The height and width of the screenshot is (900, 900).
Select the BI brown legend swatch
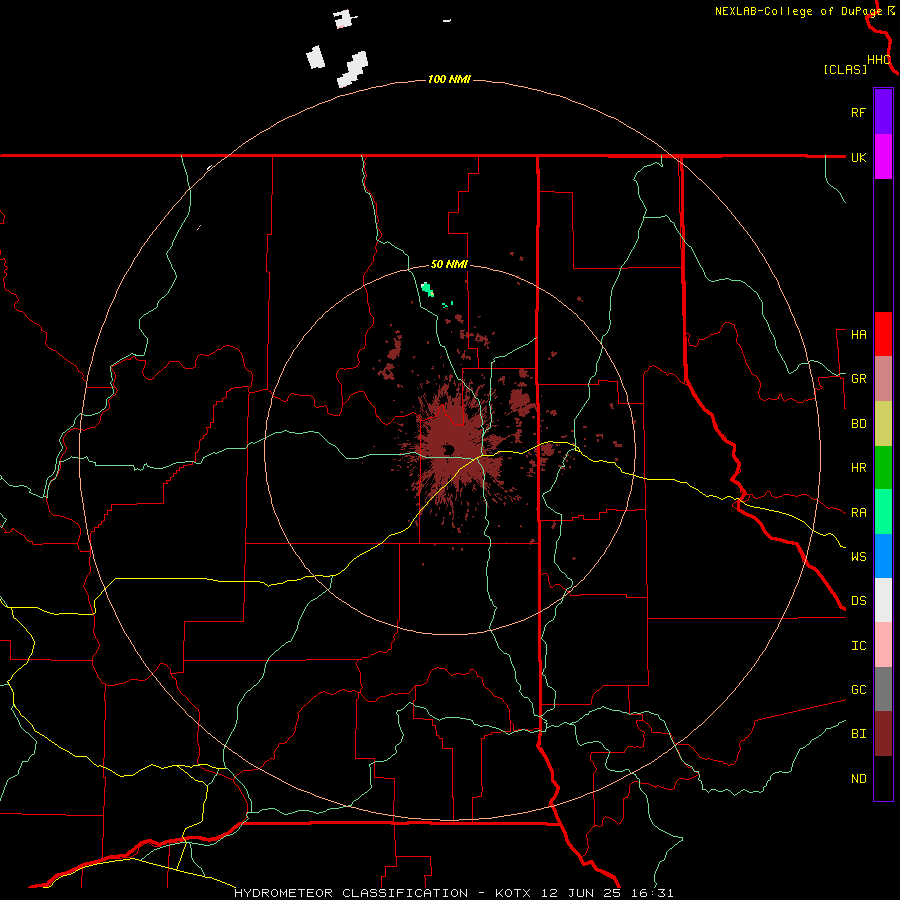click(883, 734)
